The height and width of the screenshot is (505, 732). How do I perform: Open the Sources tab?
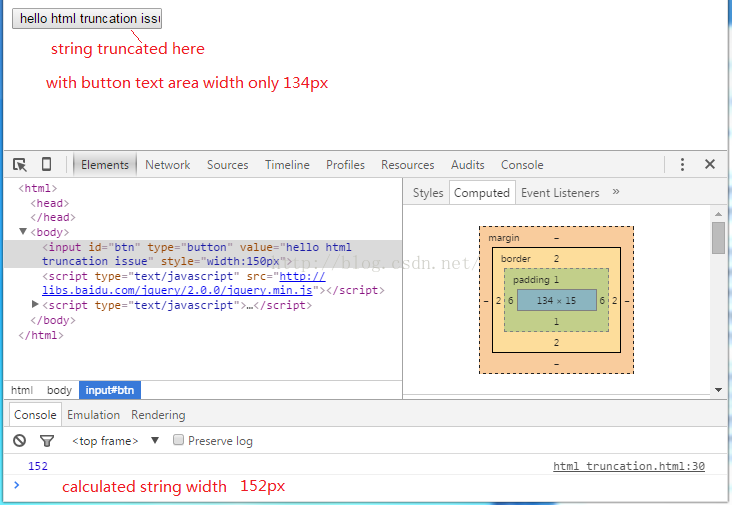[227, 165]
